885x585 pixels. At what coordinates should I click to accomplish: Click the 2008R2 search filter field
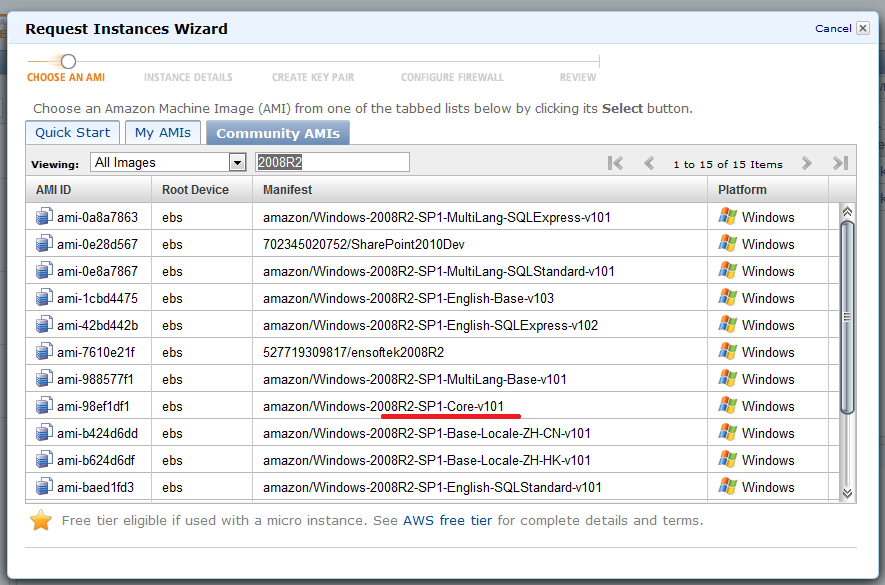click(x=332, y=163)
